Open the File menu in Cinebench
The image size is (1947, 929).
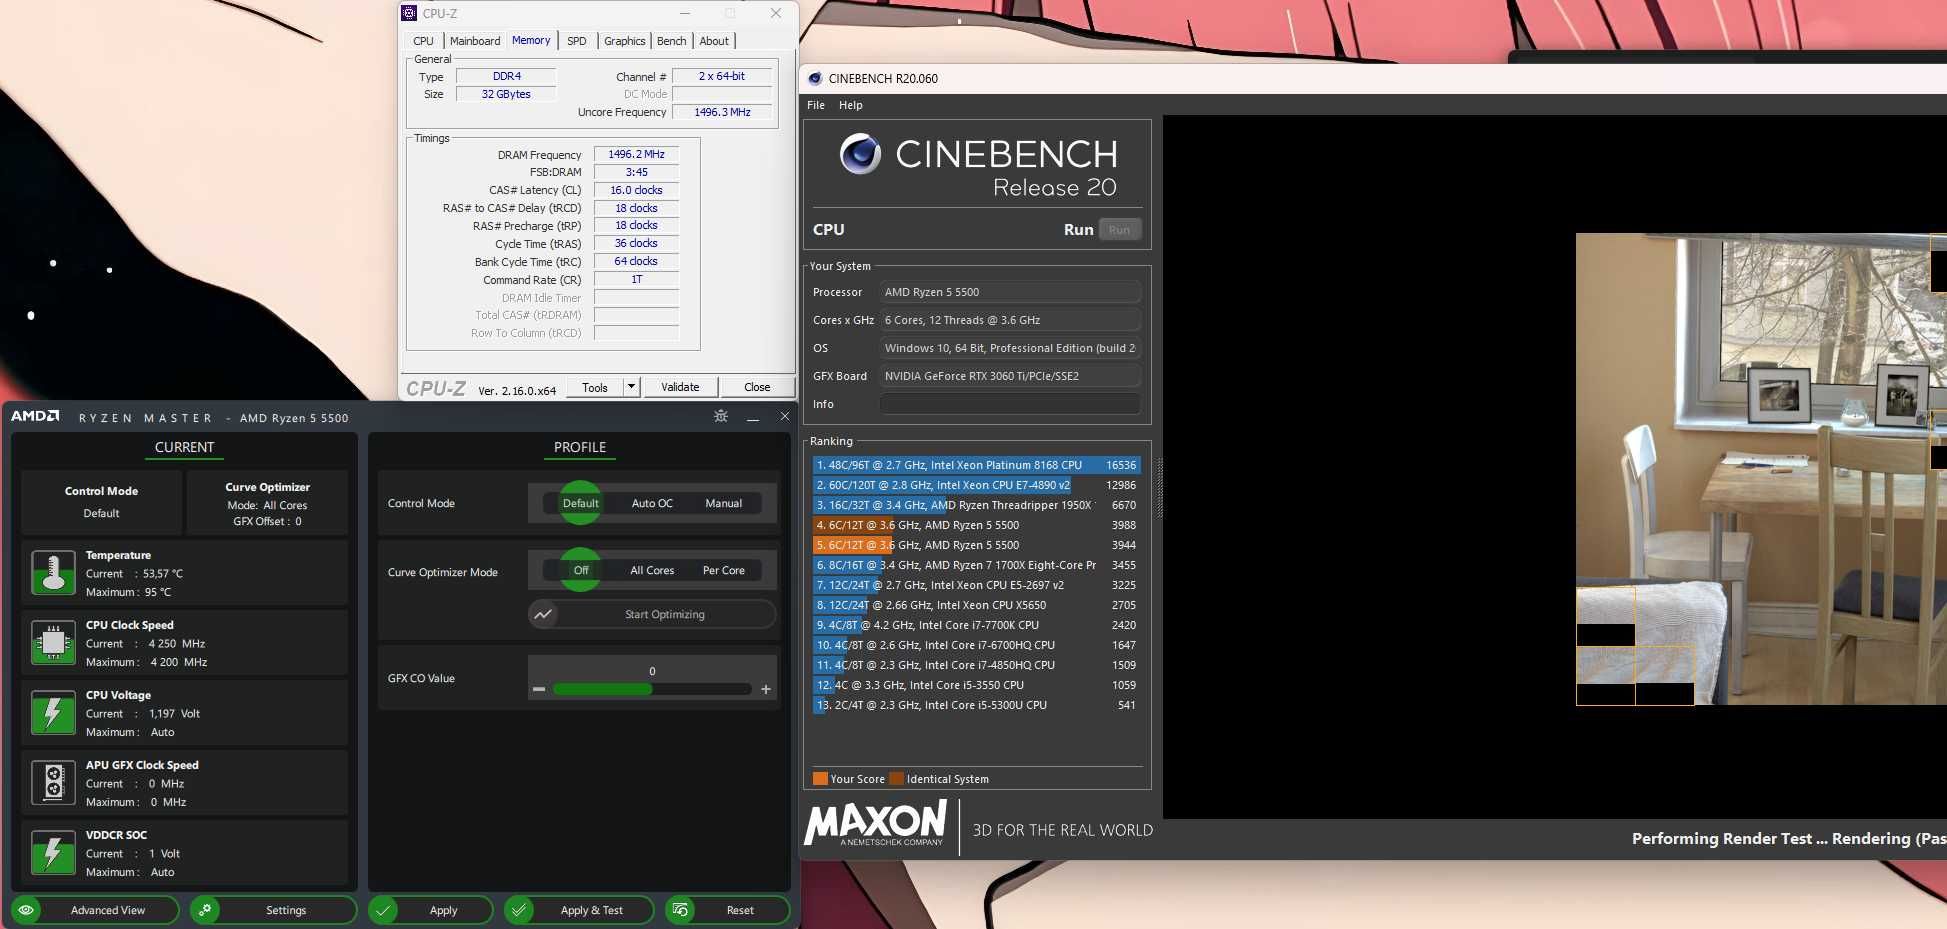(816, 105)
